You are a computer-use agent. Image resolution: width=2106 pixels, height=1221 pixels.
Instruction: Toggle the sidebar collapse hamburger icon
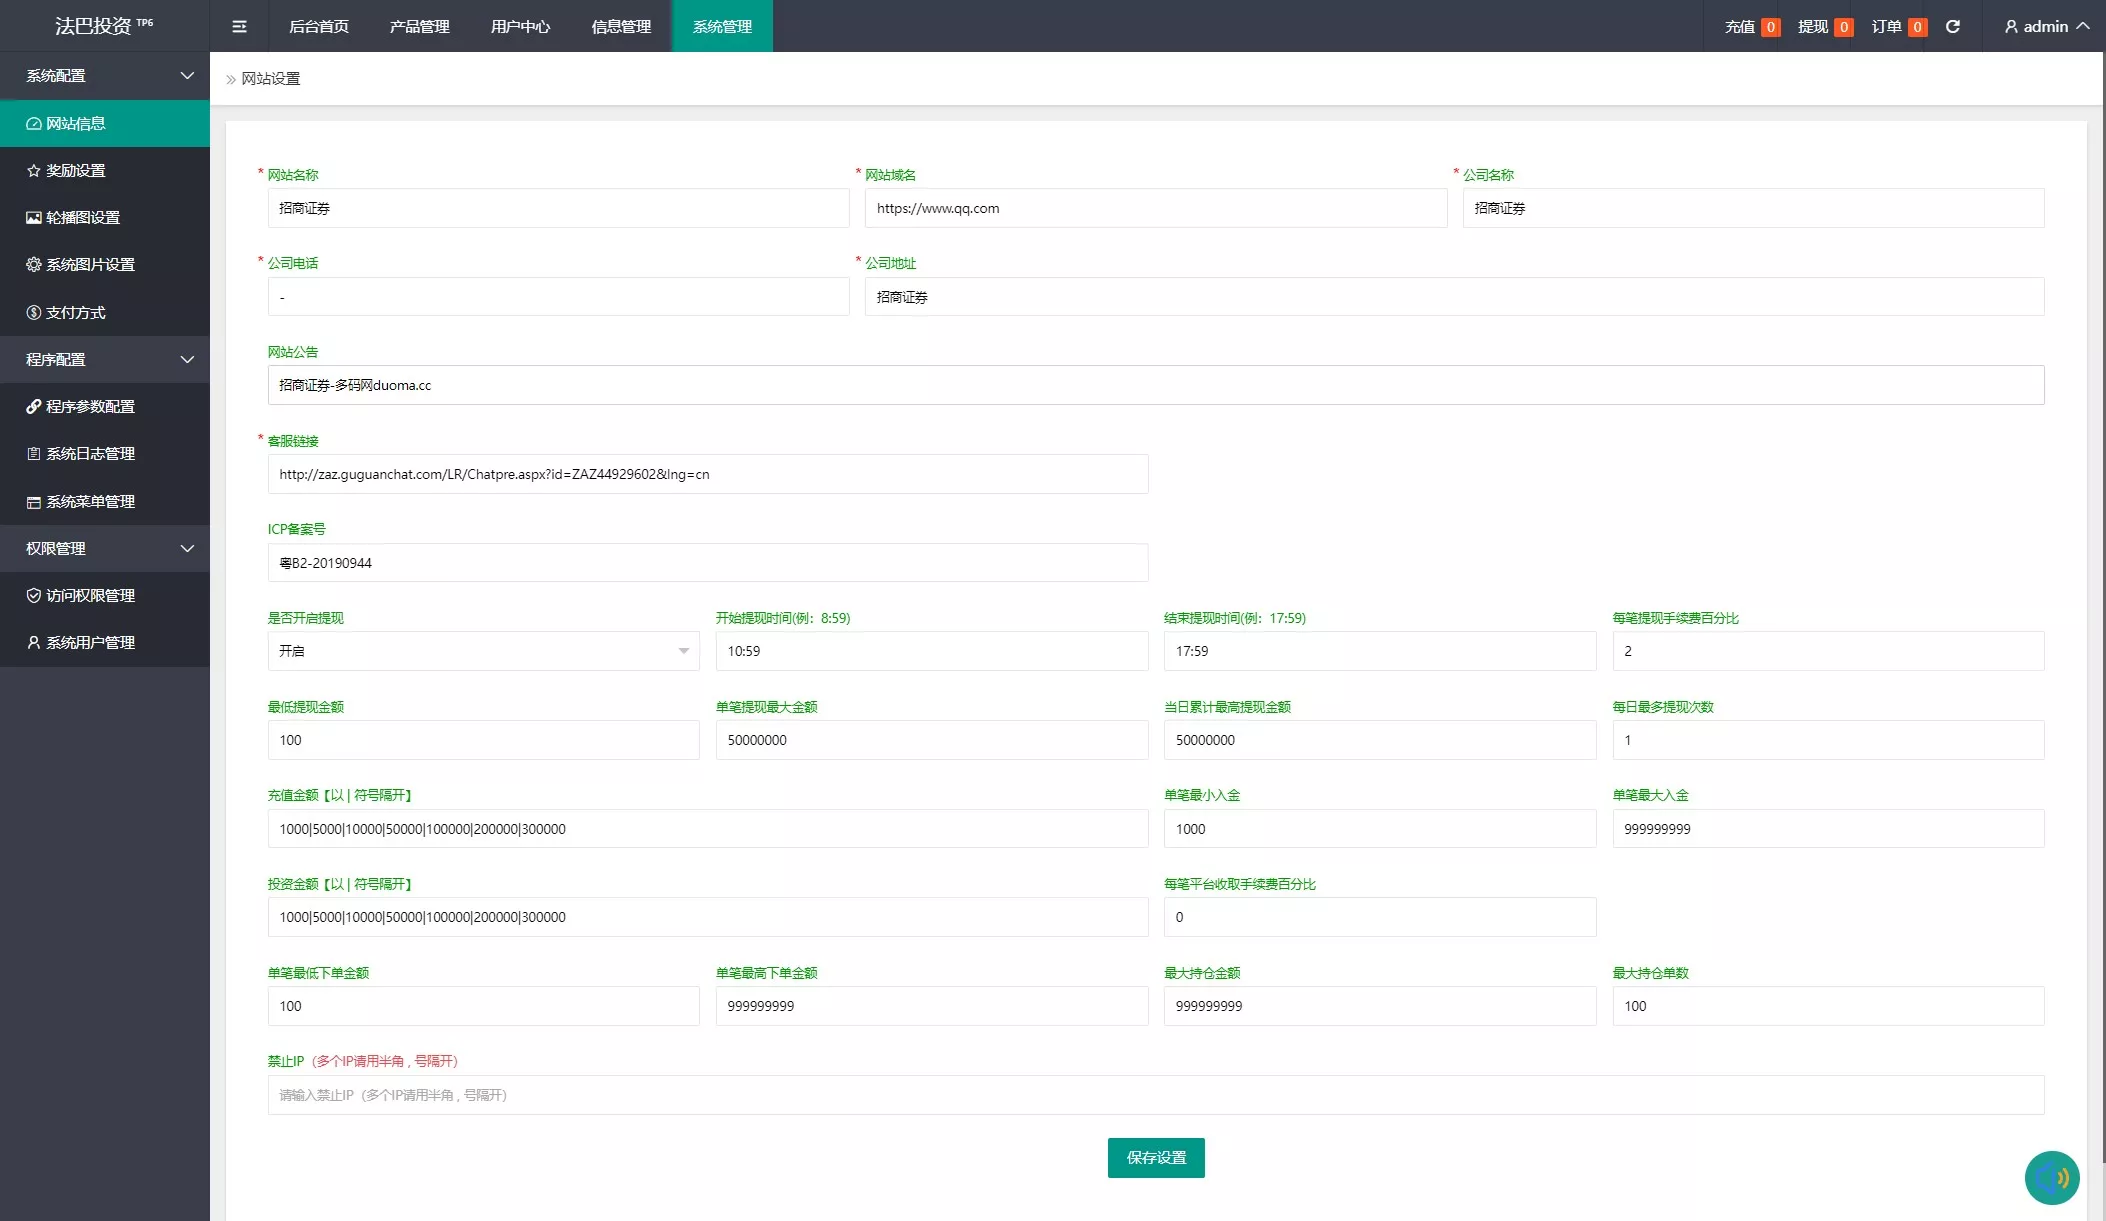[239, 26]
